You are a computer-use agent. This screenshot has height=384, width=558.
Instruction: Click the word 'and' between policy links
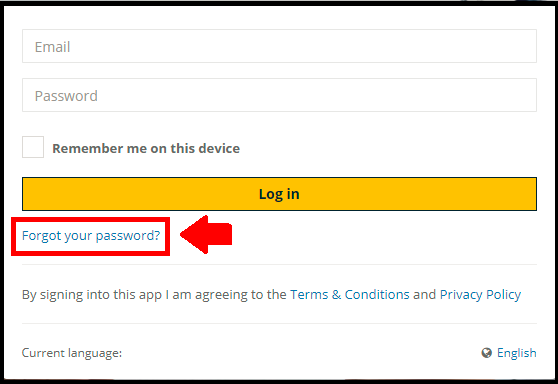pyautogui.click(x=425, y=295)
